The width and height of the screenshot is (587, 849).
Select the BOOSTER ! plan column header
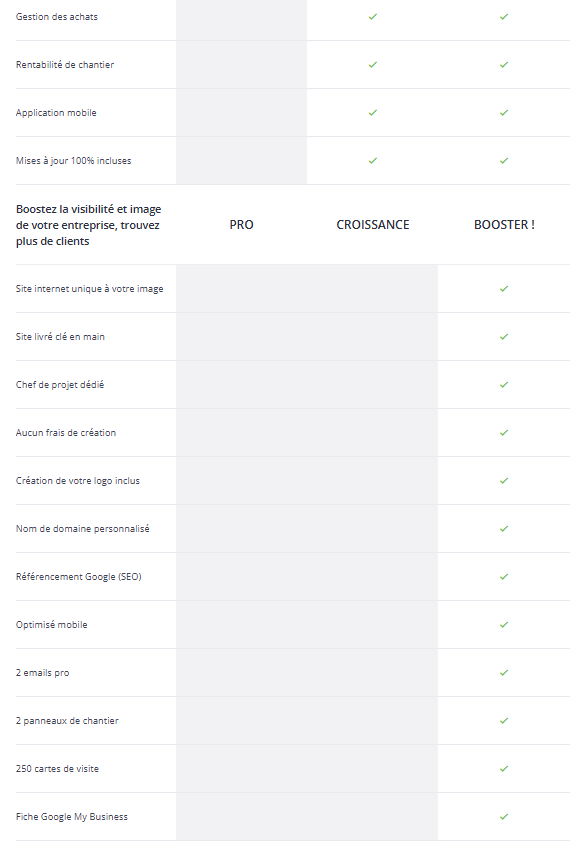point(504,225)
